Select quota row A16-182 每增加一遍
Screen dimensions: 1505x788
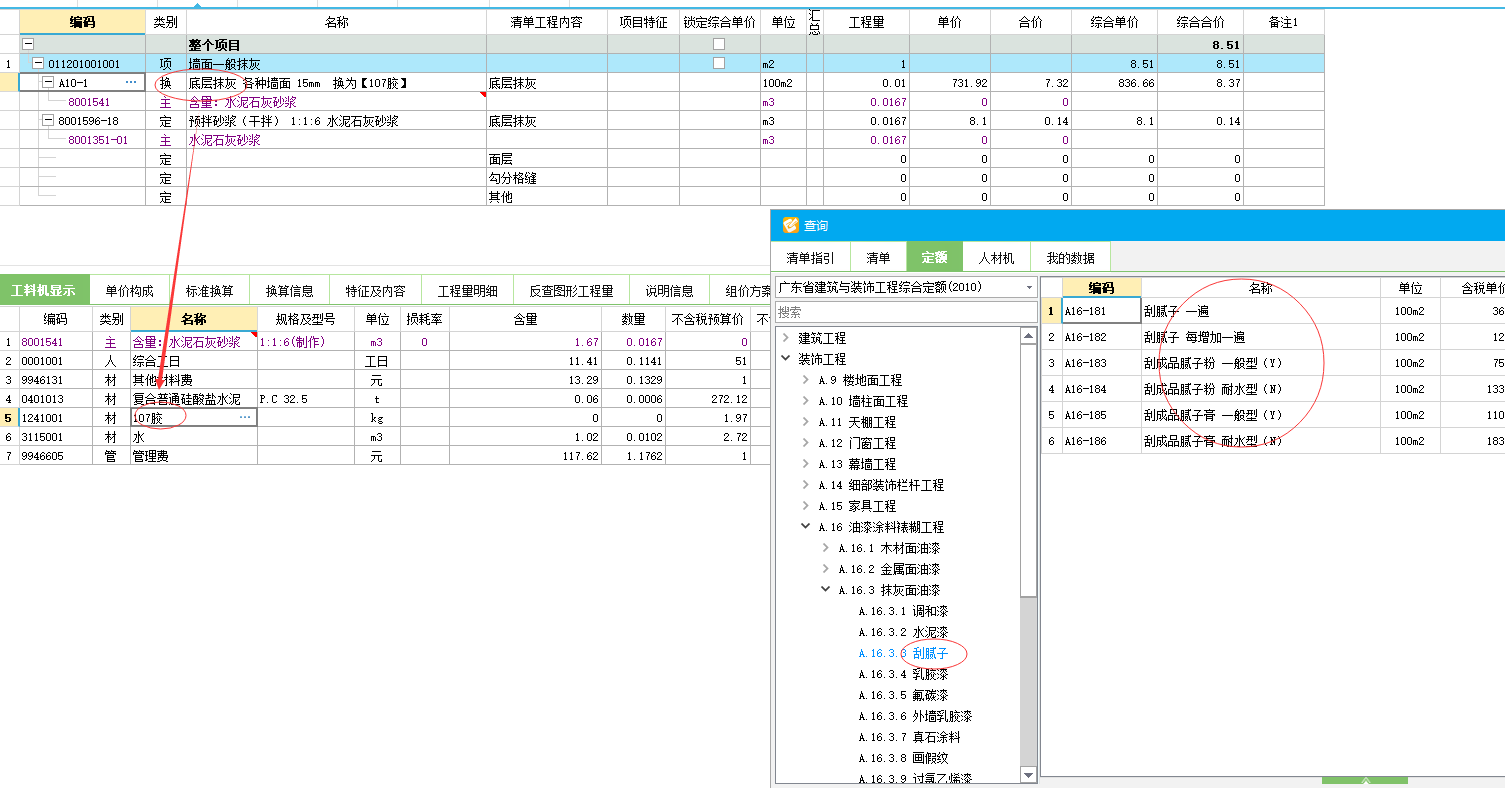[1273, 337]
